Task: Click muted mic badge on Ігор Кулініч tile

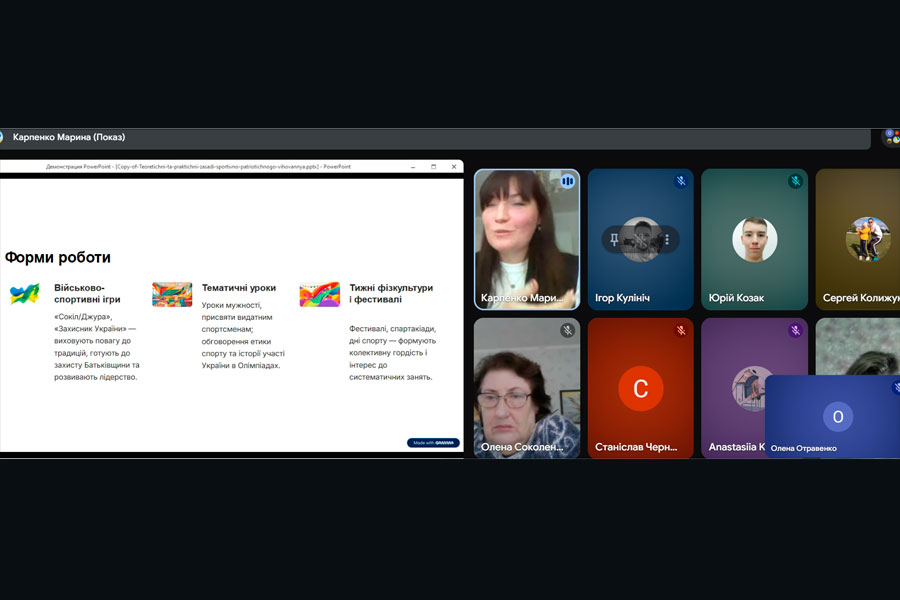Action: pos(681,181)
